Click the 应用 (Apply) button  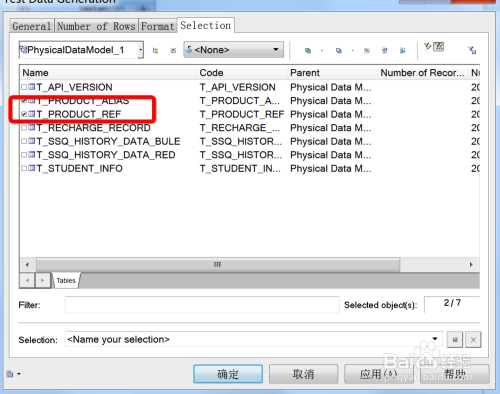point(379,374)
